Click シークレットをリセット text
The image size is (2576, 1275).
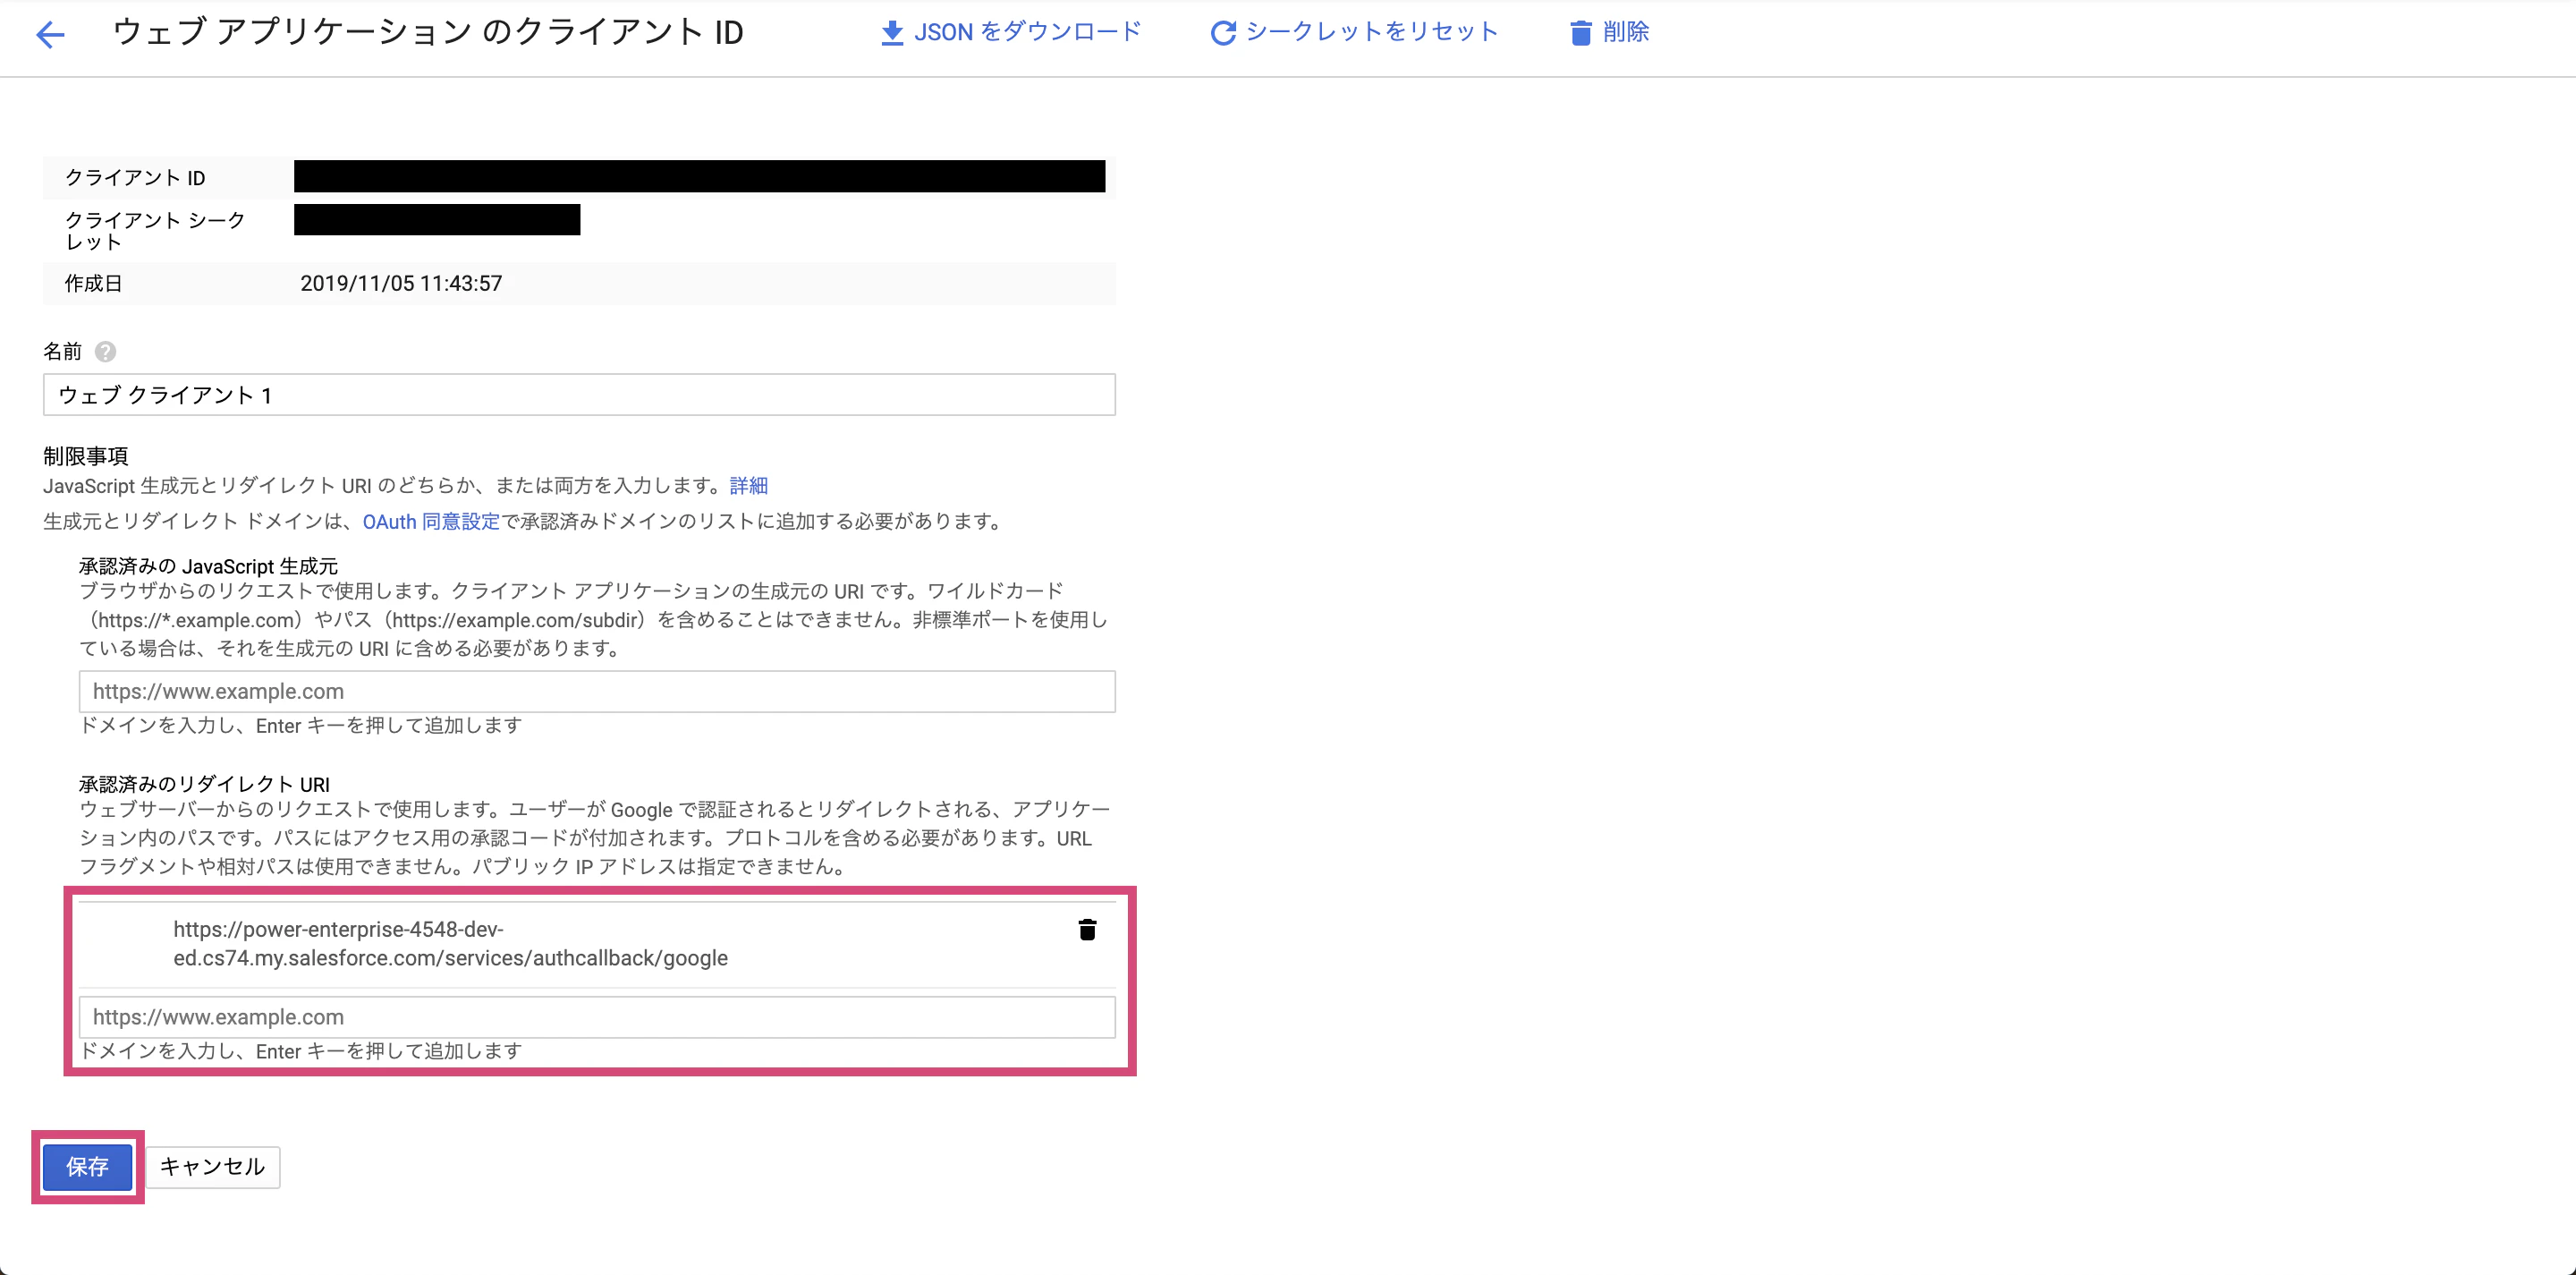click(x=1371, y=32)
